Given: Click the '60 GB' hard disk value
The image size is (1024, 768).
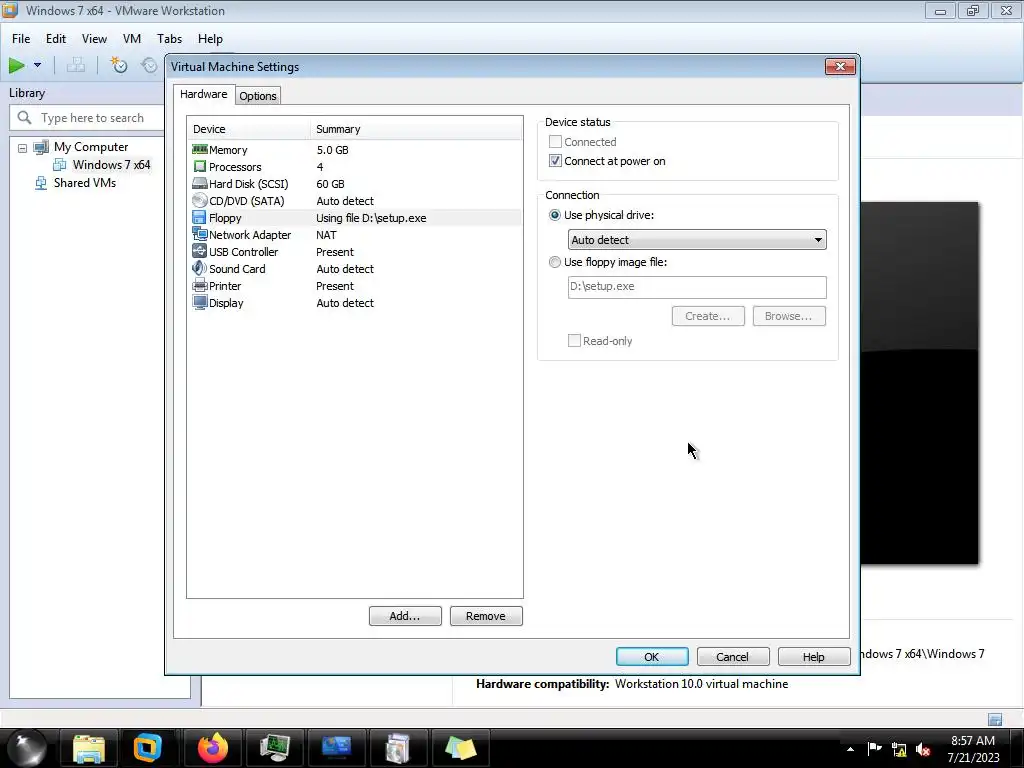Looking at the screenshot, I should point(330,184).
